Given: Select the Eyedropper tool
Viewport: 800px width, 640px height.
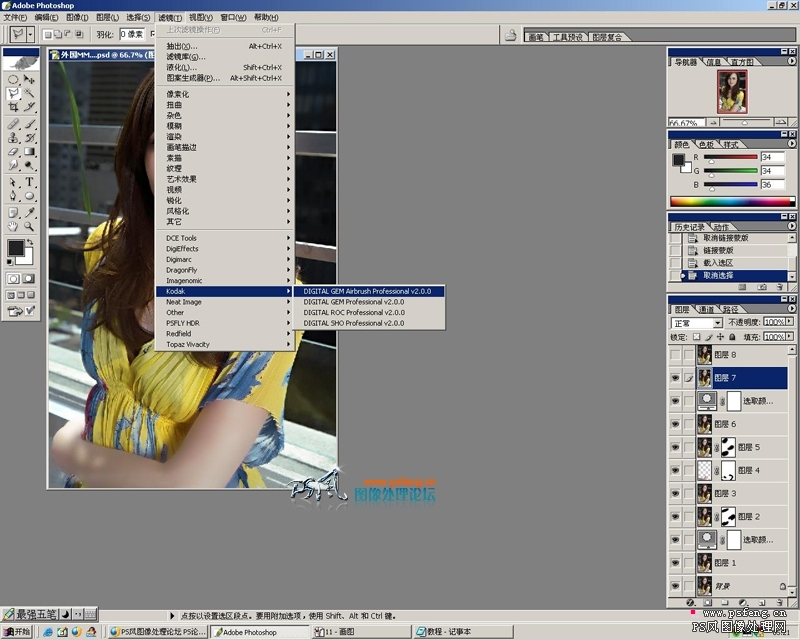Looking at the screenshot, I should (x=29, y=213).
